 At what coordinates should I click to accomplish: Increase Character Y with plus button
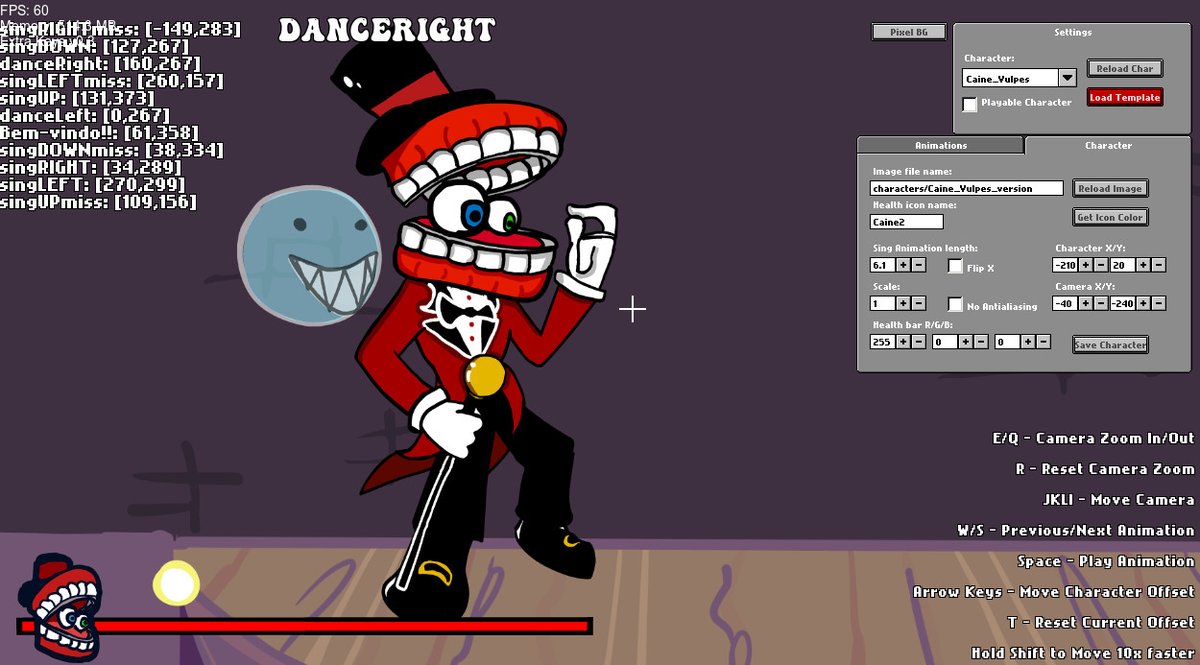1143,265
